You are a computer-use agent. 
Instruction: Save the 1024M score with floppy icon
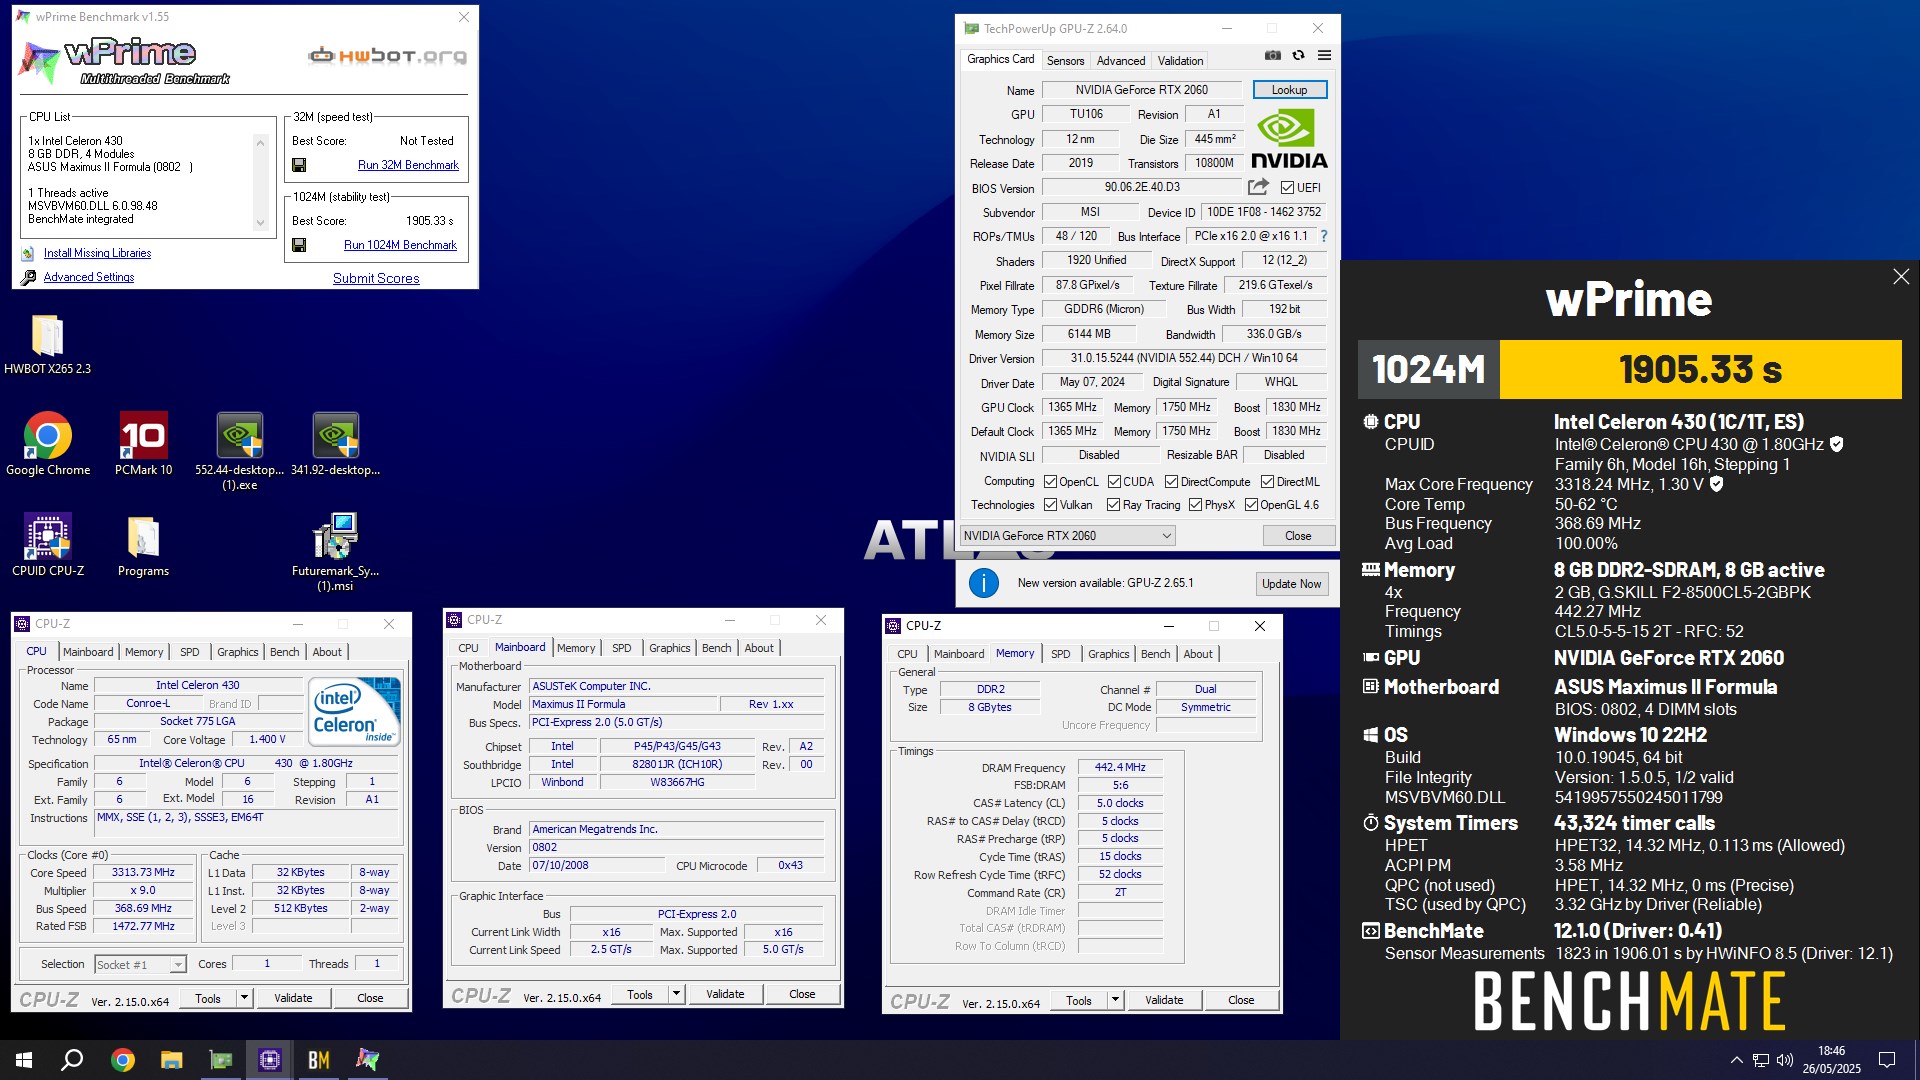[x=299, y=245]
